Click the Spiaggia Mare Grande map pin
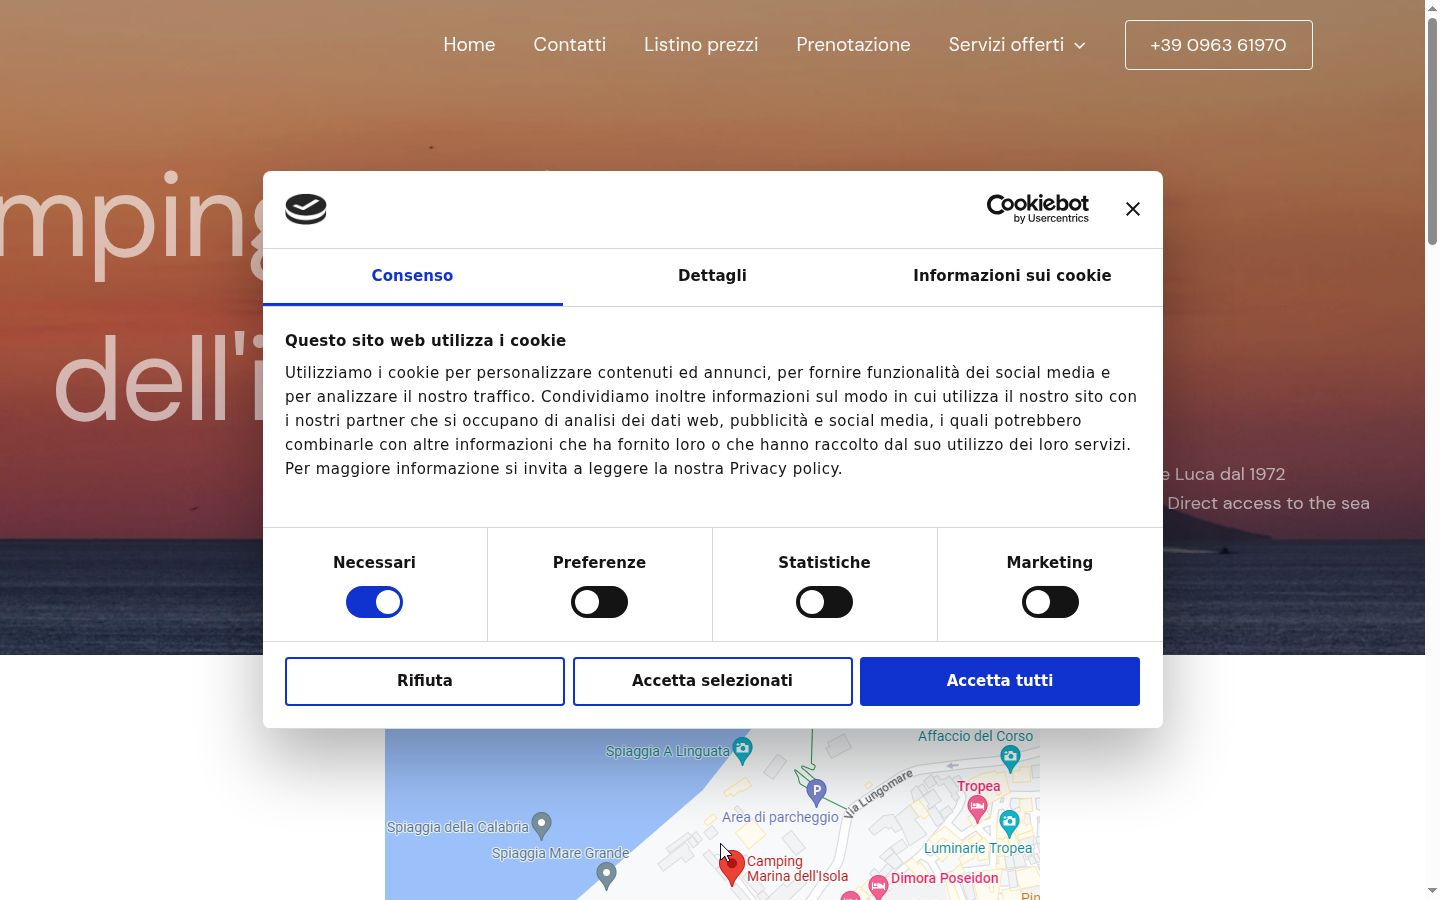The width and height of the screenshot is (1440, 900). pyautogui.click(x=605, y=875)
